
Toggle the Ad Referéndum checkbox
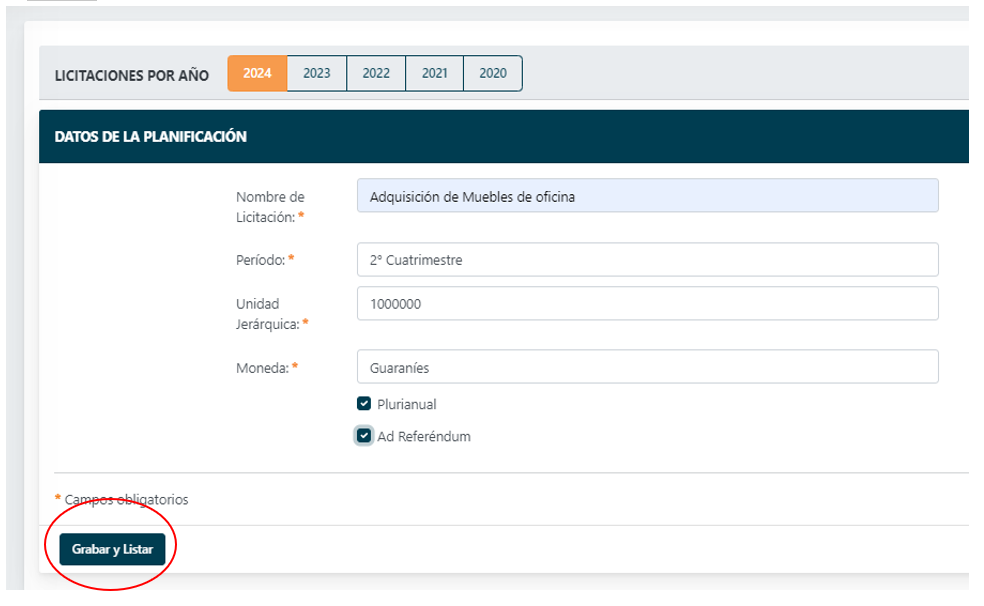pos(364,436)
